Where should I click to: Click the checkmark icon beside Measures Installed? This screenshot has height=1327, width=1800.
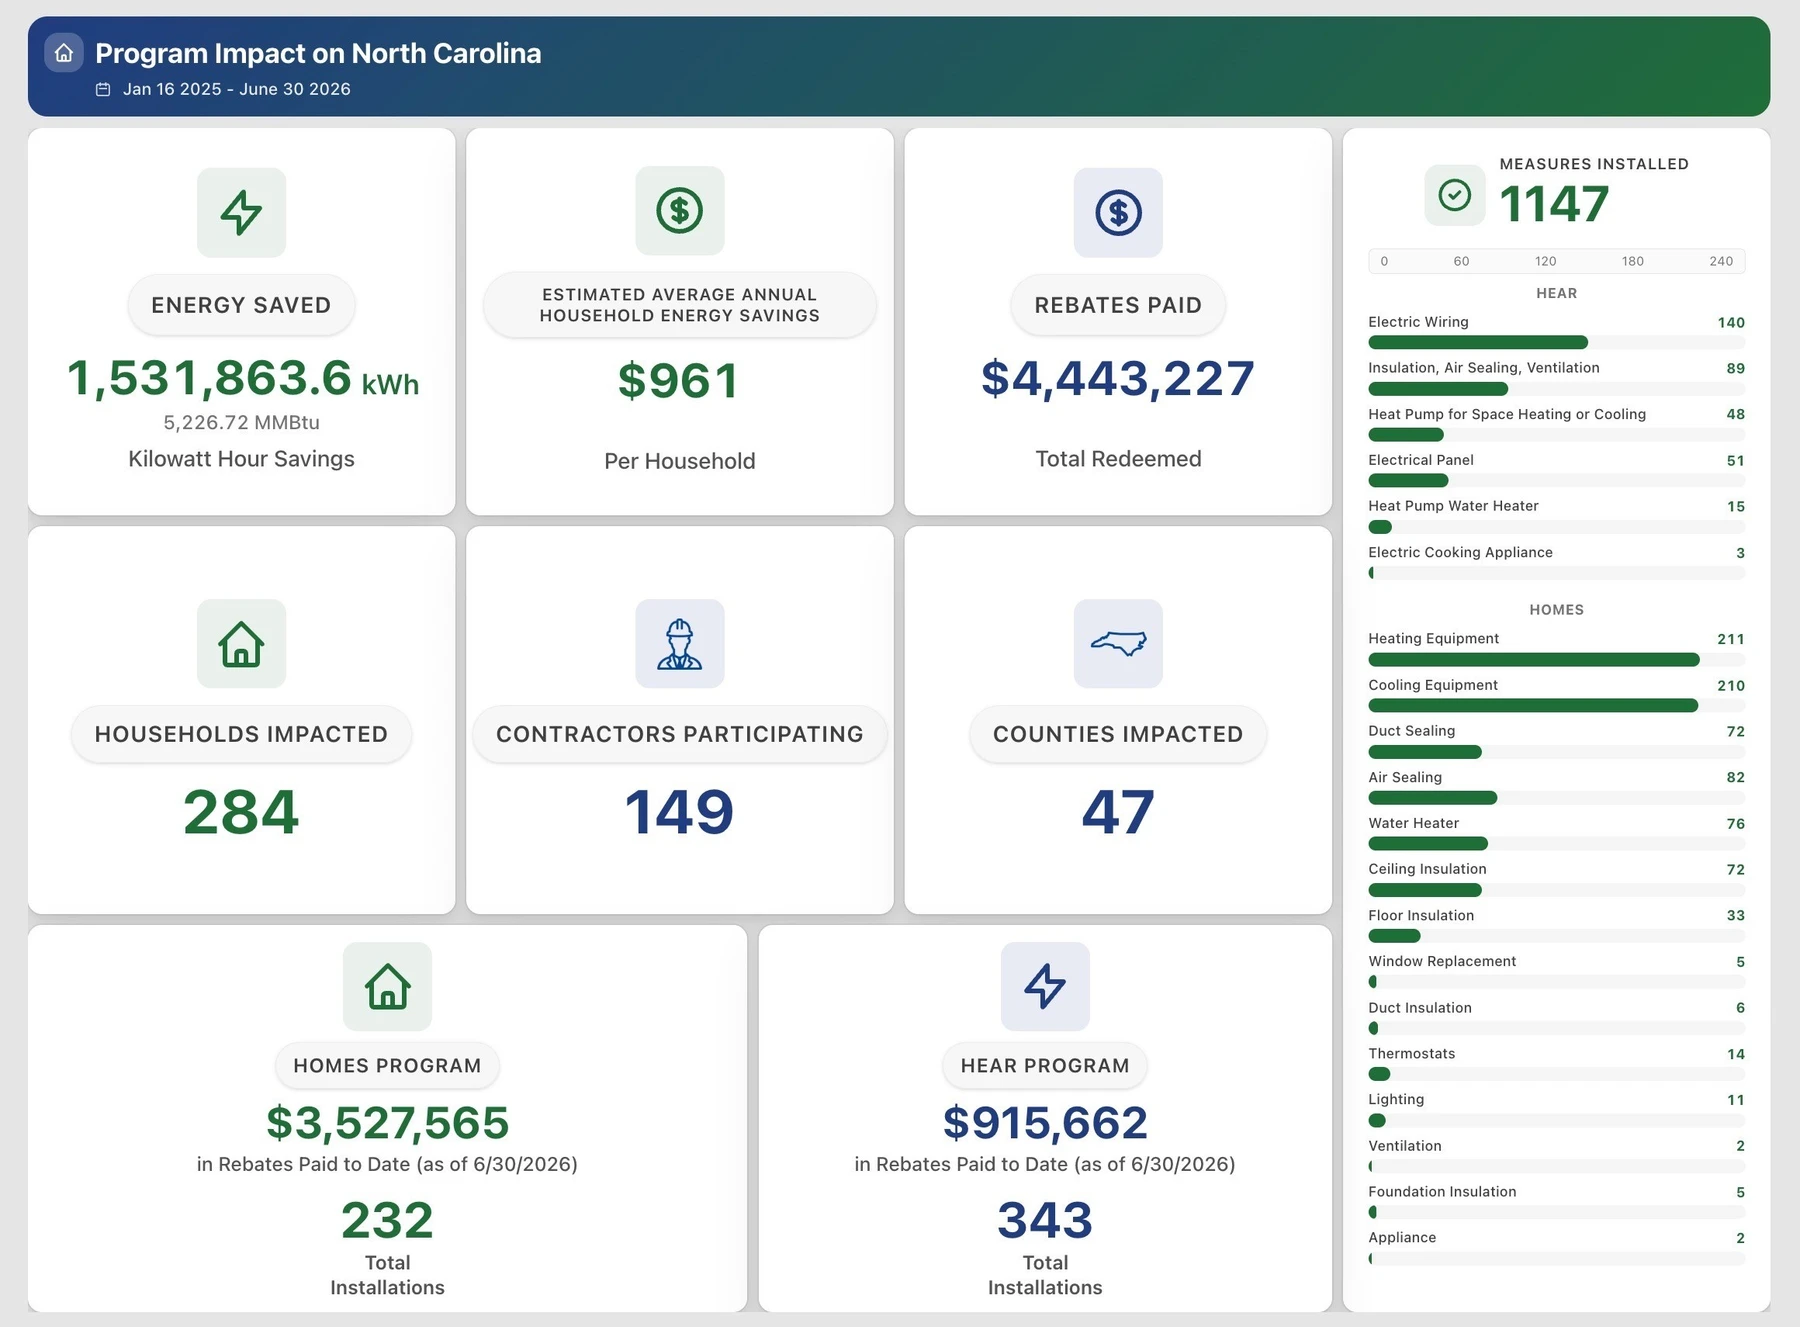coord(1455,195)
